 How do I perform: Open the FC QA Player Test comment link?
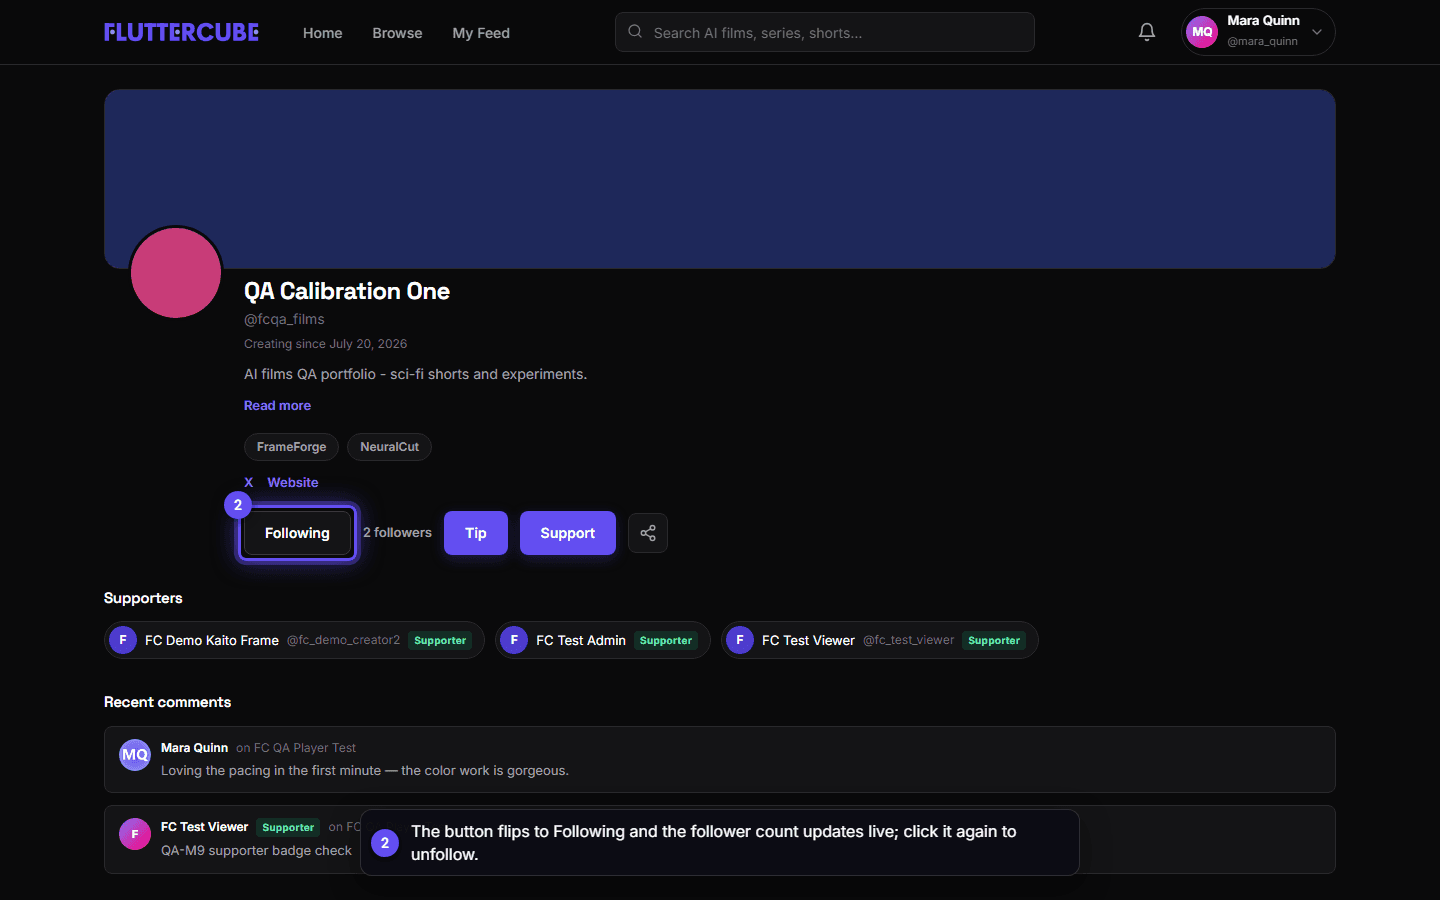pos(305,748)
